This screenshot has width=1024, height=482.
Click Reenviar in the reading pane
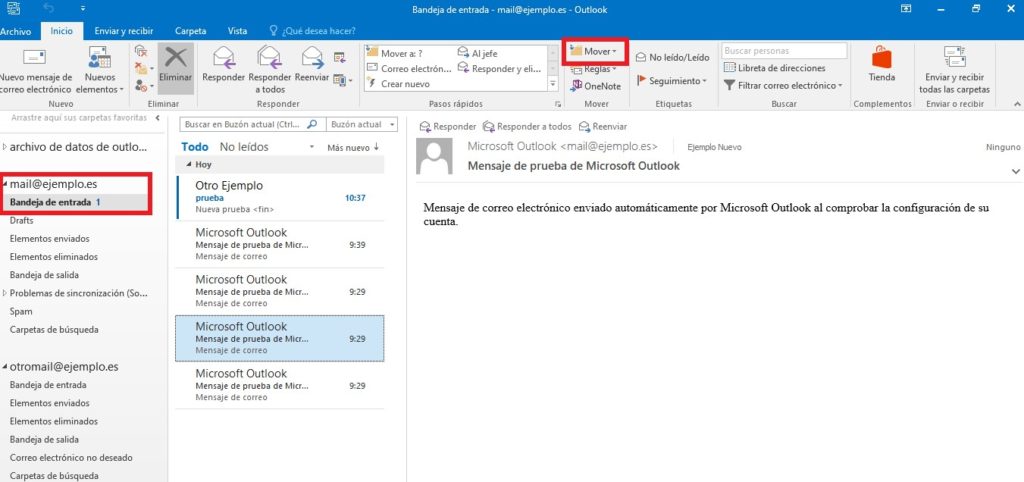pos(603,127)
